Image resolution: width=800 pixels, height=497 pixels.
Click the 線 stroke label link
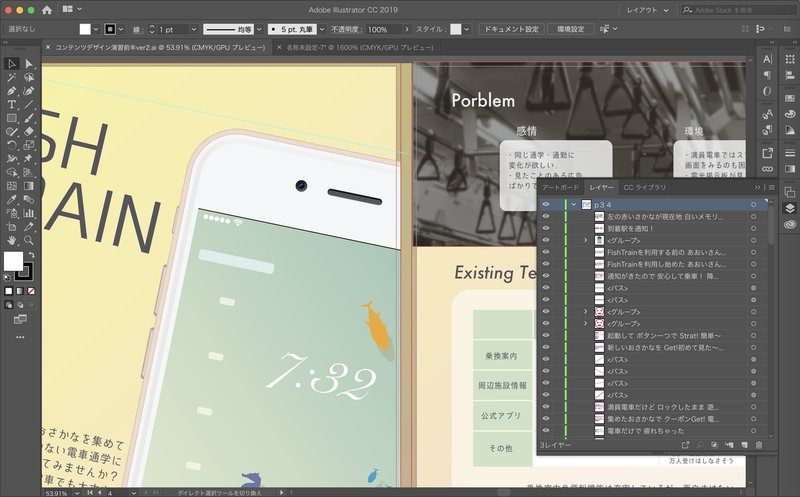click(137, 30)
